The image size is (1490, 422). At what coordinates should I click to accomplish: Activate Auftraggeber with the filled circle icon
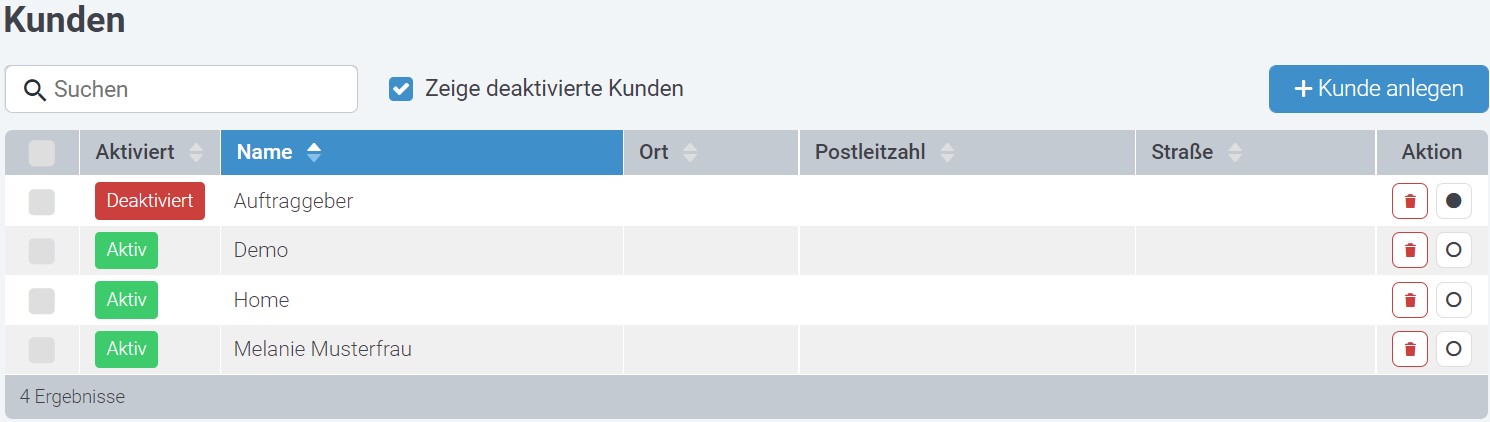tap(1454, 201)
